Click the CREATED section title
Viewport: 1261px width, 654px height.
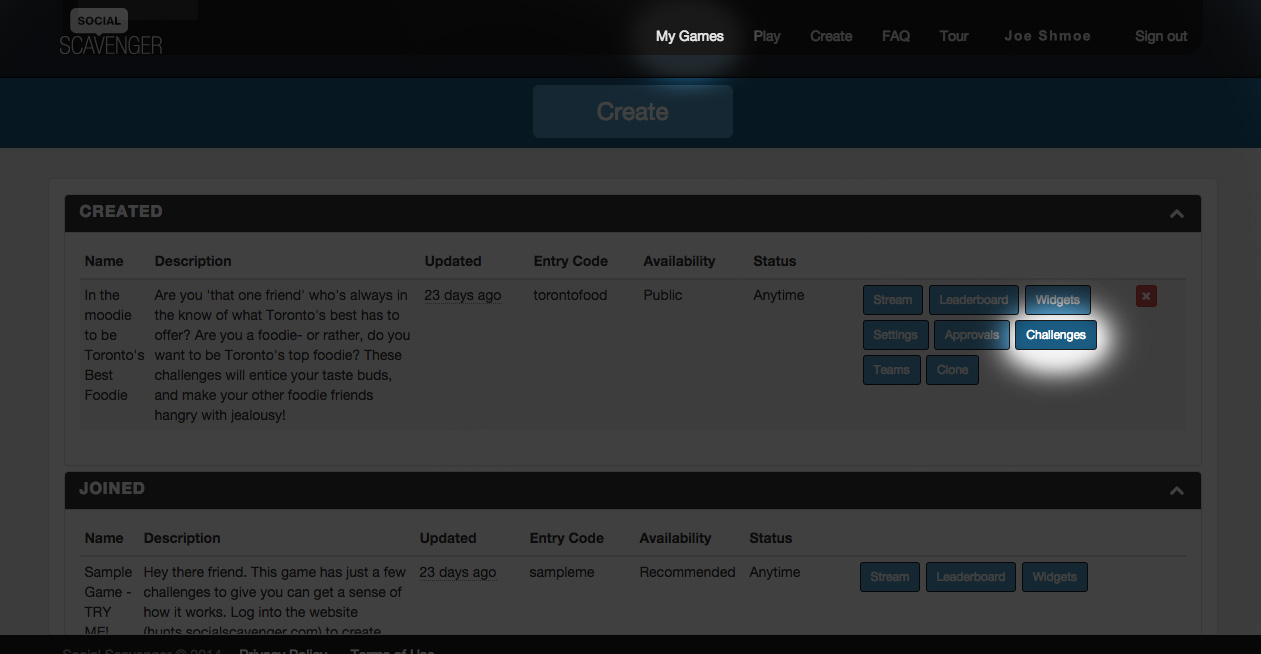(x=121, y=212)
